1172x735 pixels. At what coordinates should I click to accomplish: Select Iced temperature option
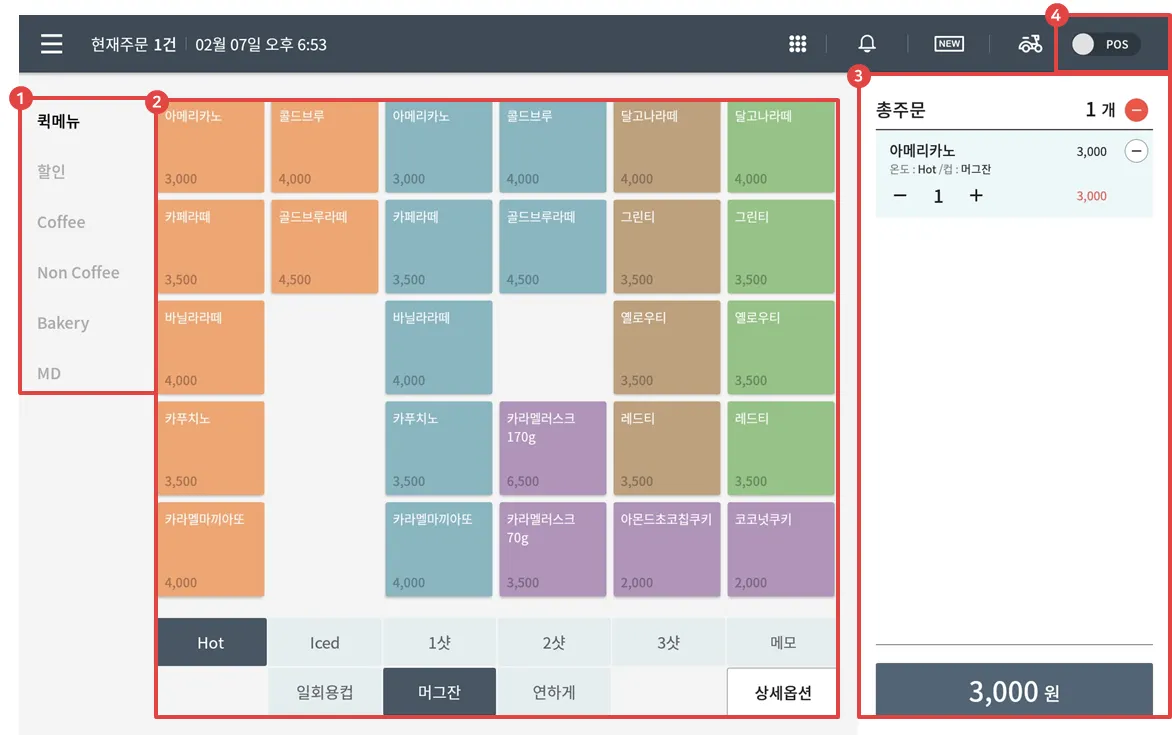tap(324, 642)
